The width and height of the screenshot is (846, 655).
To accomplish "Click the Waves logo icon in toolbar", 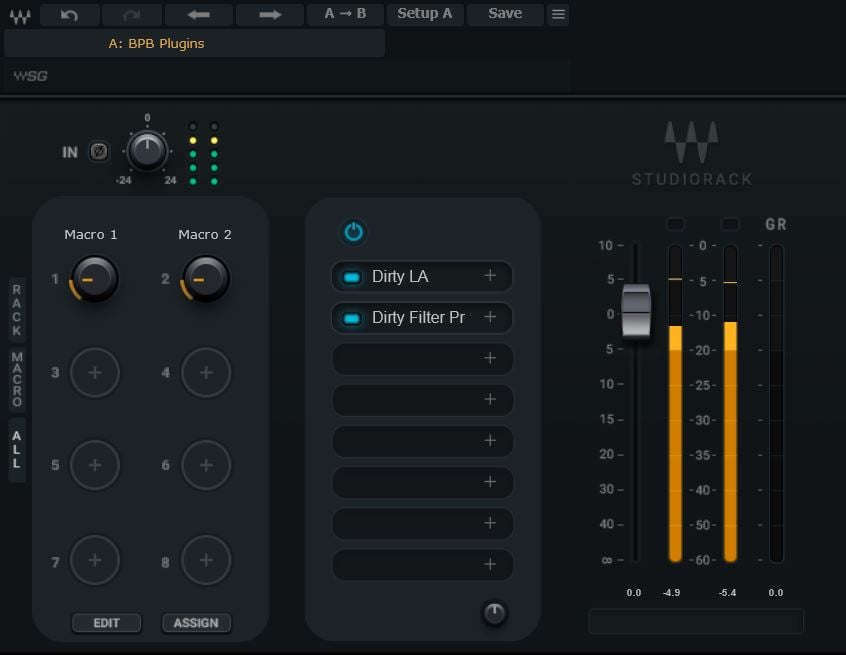I will pyautogui.click(x=19, y=15).
